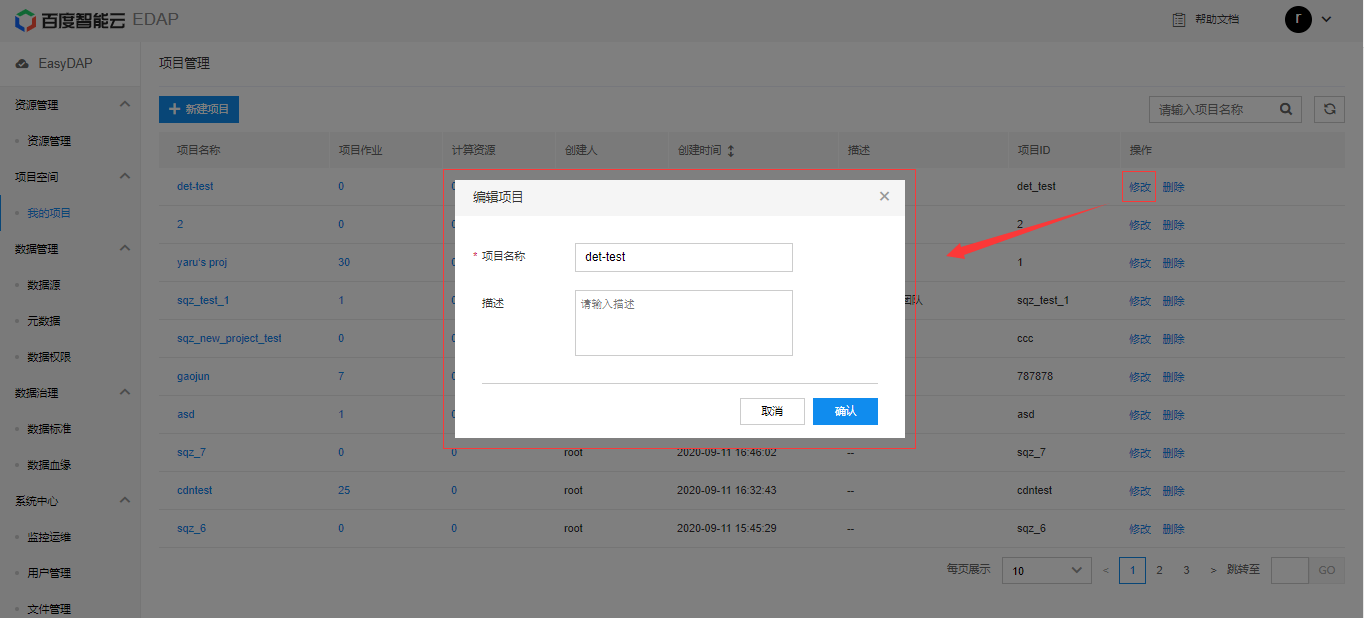The height and width of the screenshot is (618, 1364).
Task: Sort by creation time column arrows
Action: tap(730, 151)
